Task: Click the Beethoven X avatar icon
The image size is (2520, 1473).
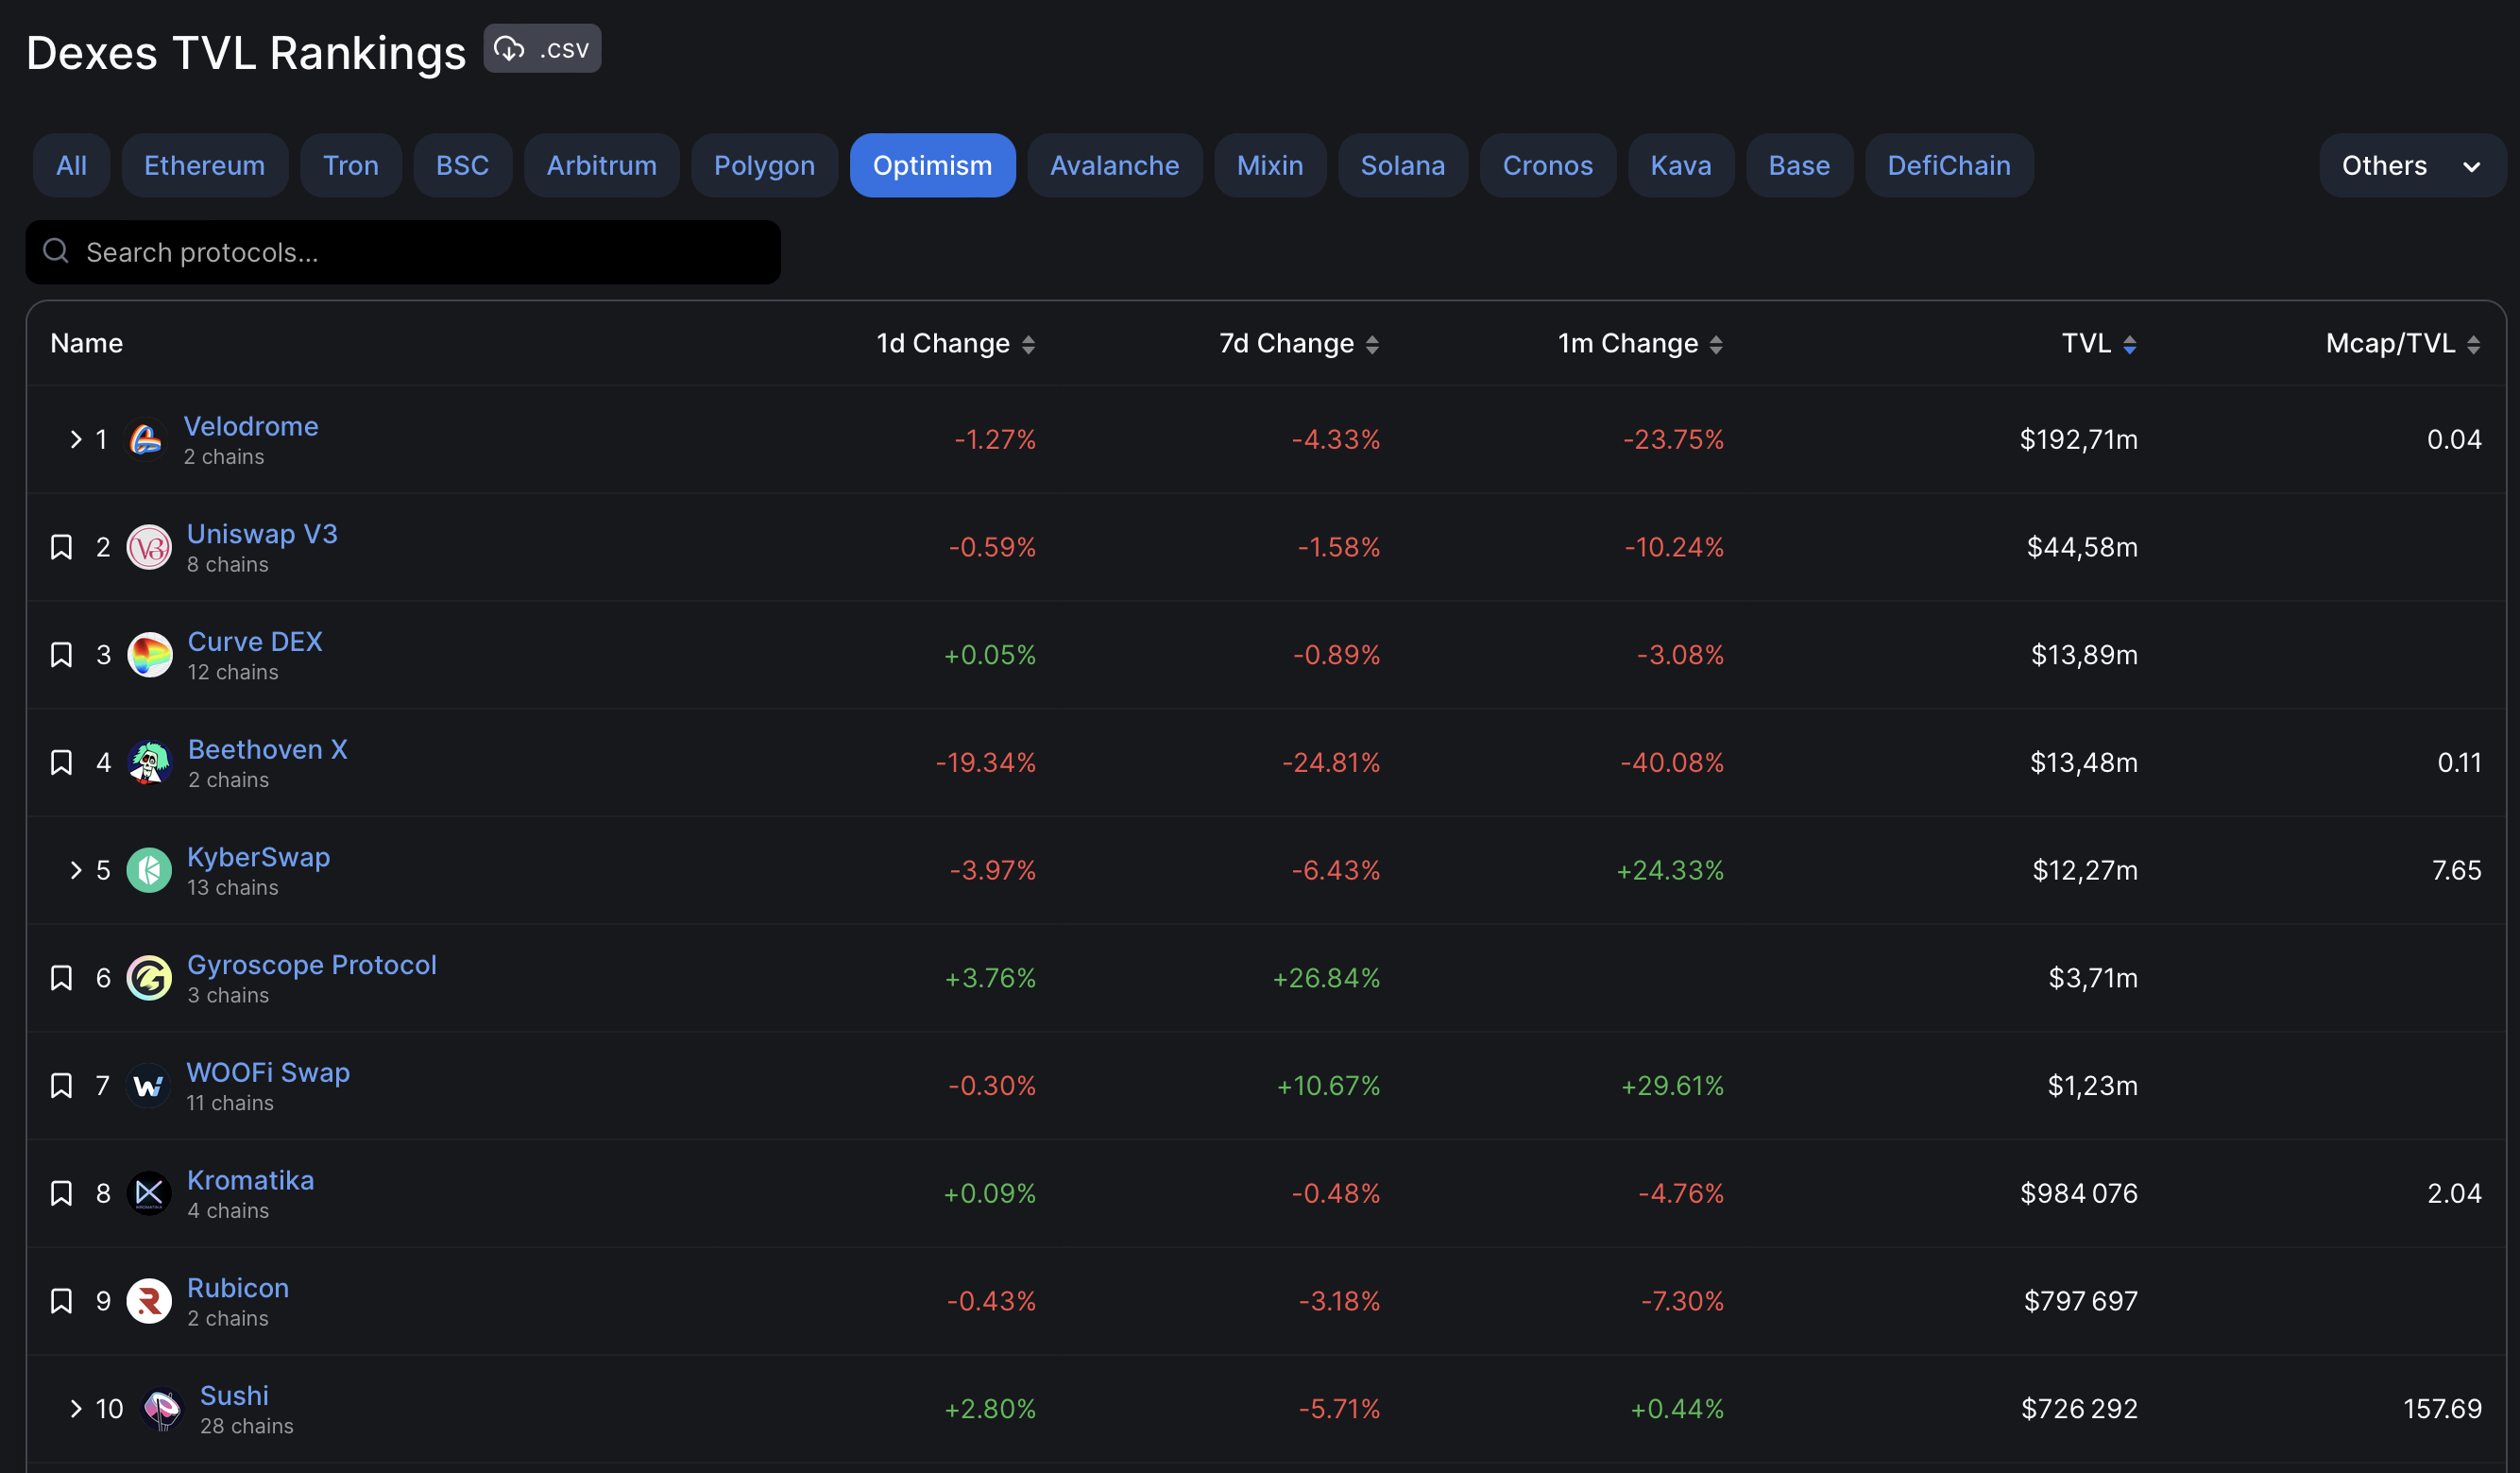Action: pos(150,763)
